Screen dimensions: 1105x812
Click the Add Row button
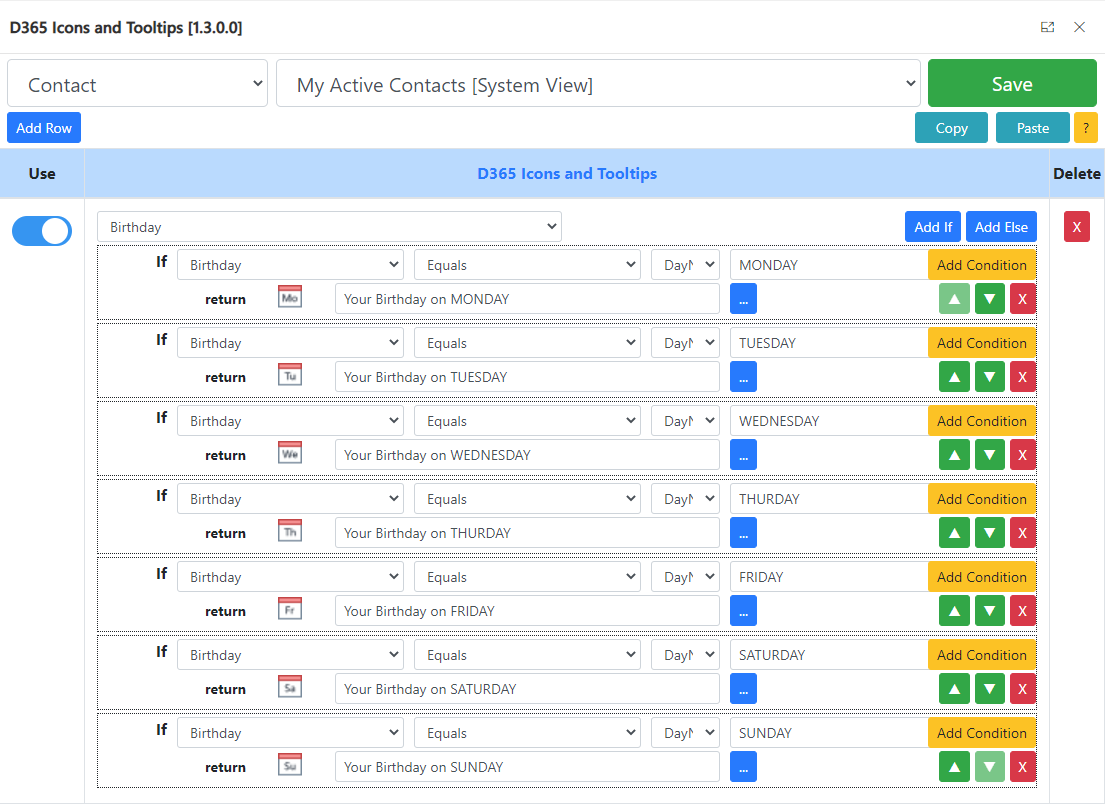[x=44, y=128]
